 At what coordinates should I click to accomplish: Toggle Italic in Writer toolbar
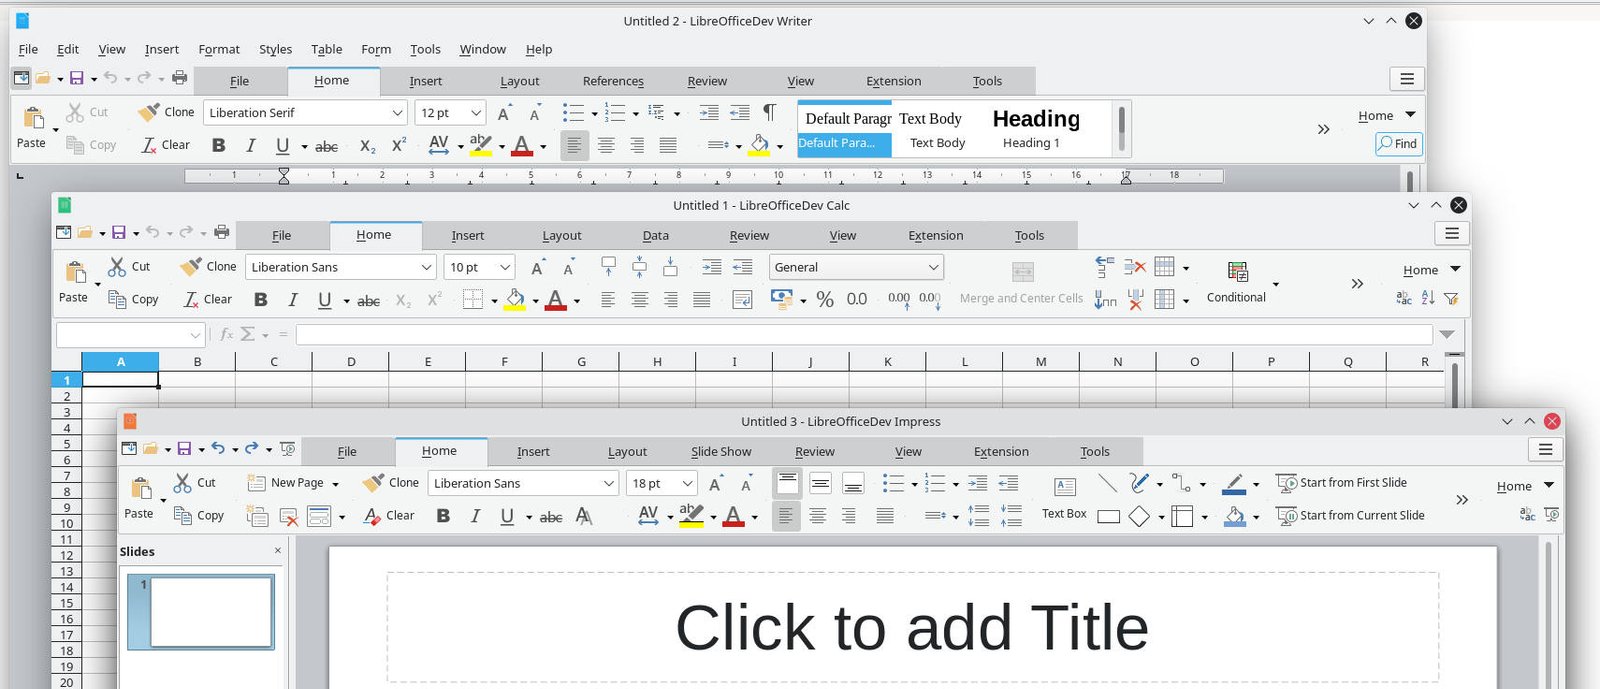250,145
